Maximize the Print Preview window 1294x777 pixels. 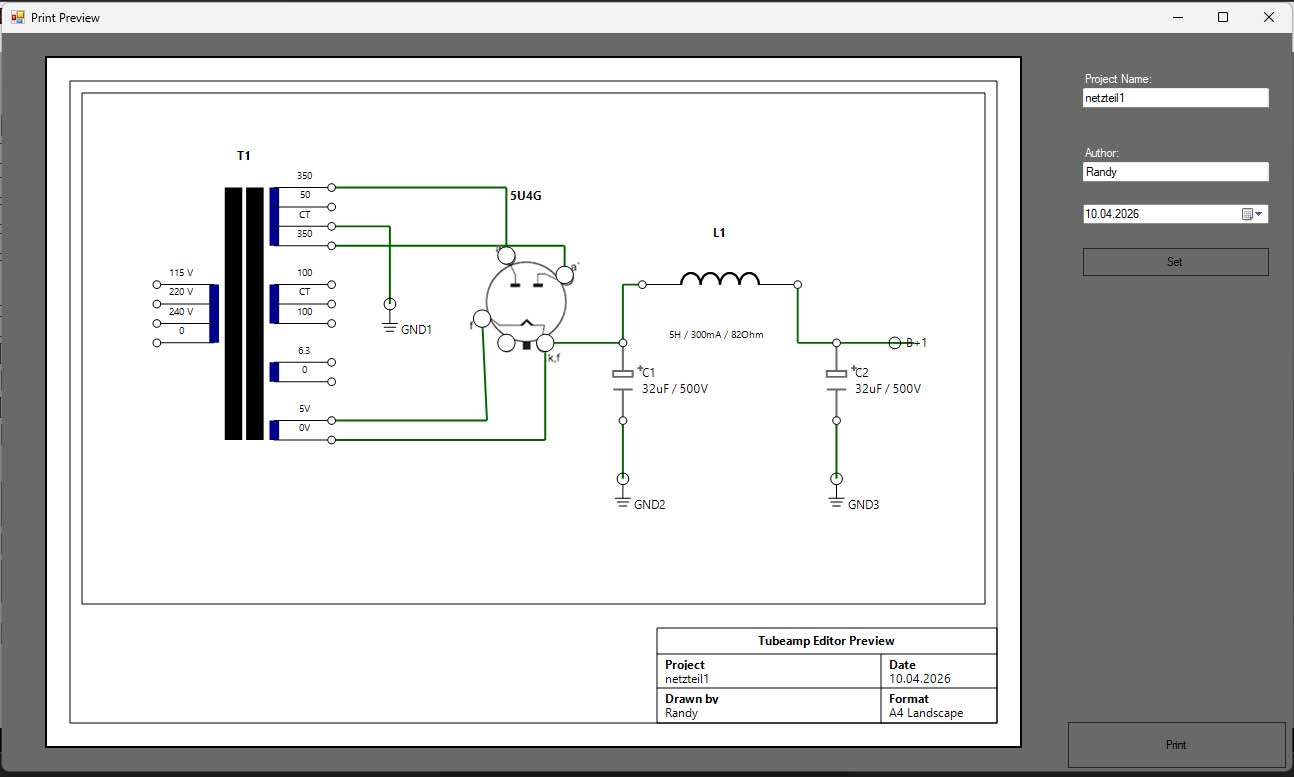1222,17
